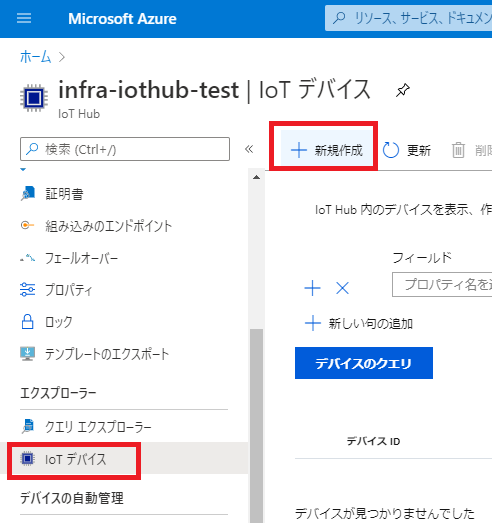The height and width of the screenshot is (523, 492).
Task: Click the small blue collapse caret under search
Action: pos(23,169)
